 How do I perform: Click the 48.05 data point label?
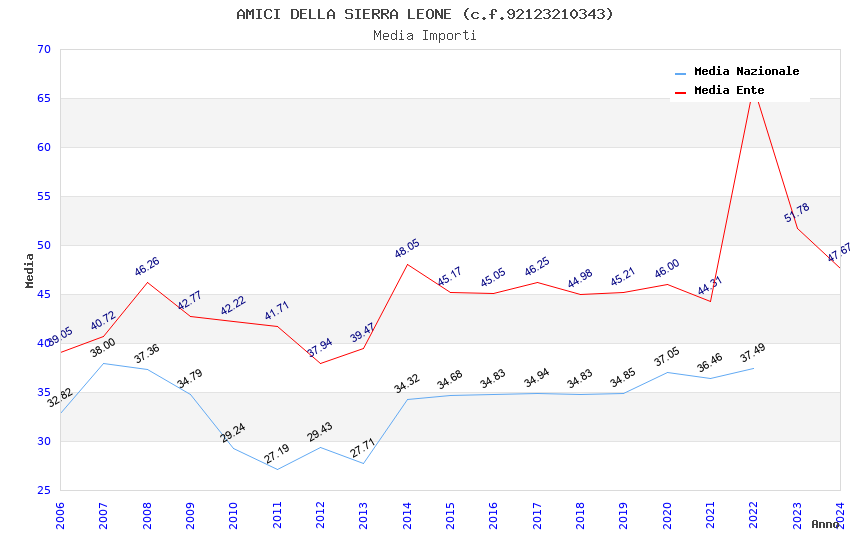pos(407,249)
